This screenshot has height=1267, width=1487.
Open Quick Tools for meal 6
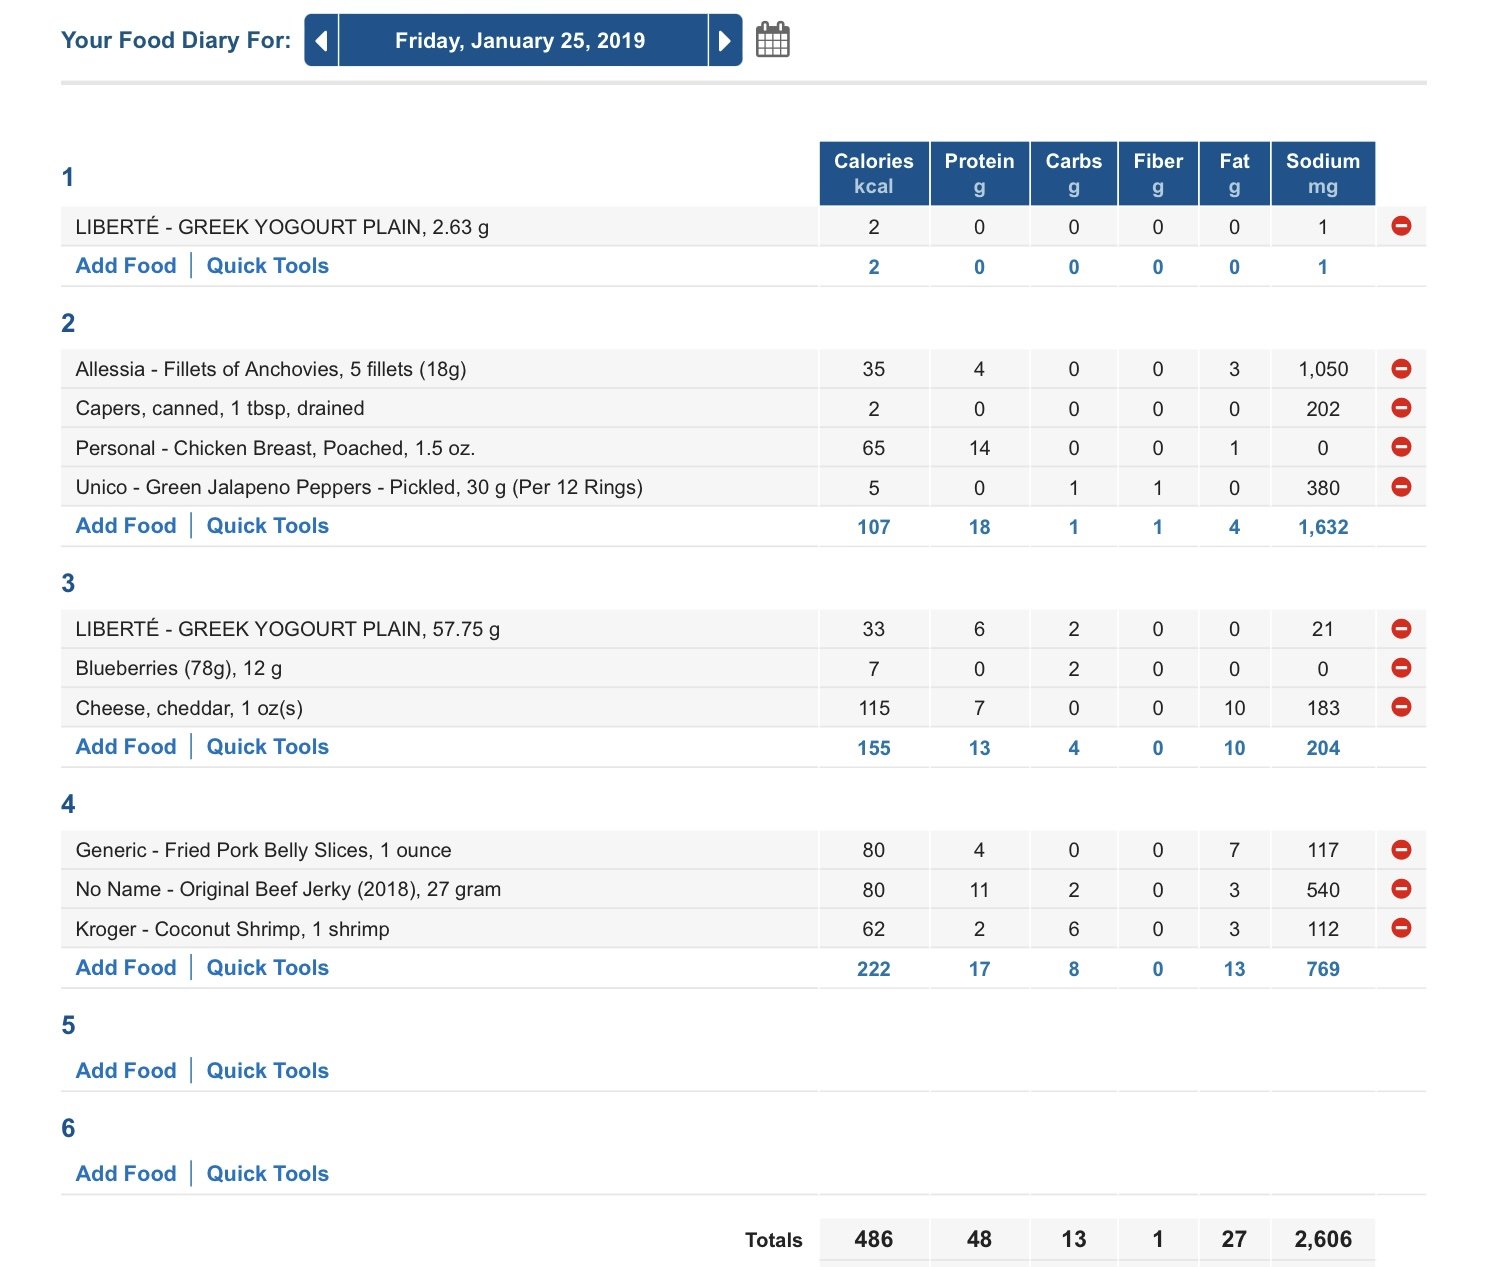coord(267,1174)
